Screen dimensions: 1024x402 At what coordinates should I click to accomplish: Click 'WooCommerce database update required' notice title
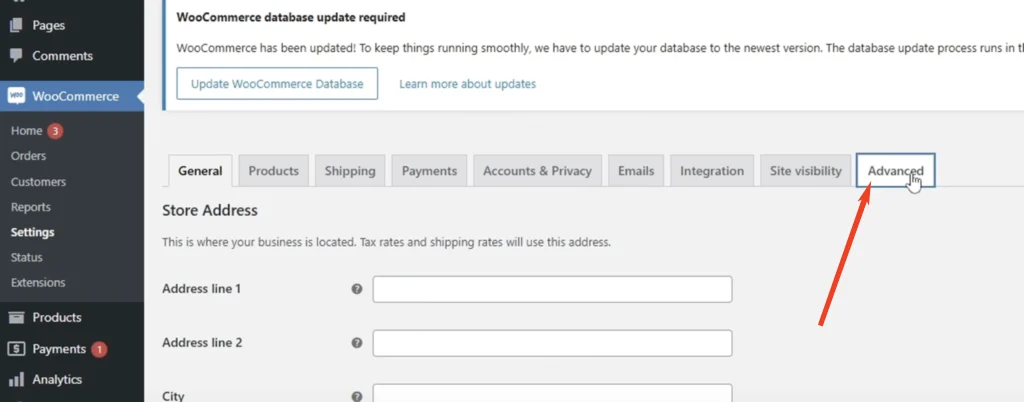[x=291, y=18]
